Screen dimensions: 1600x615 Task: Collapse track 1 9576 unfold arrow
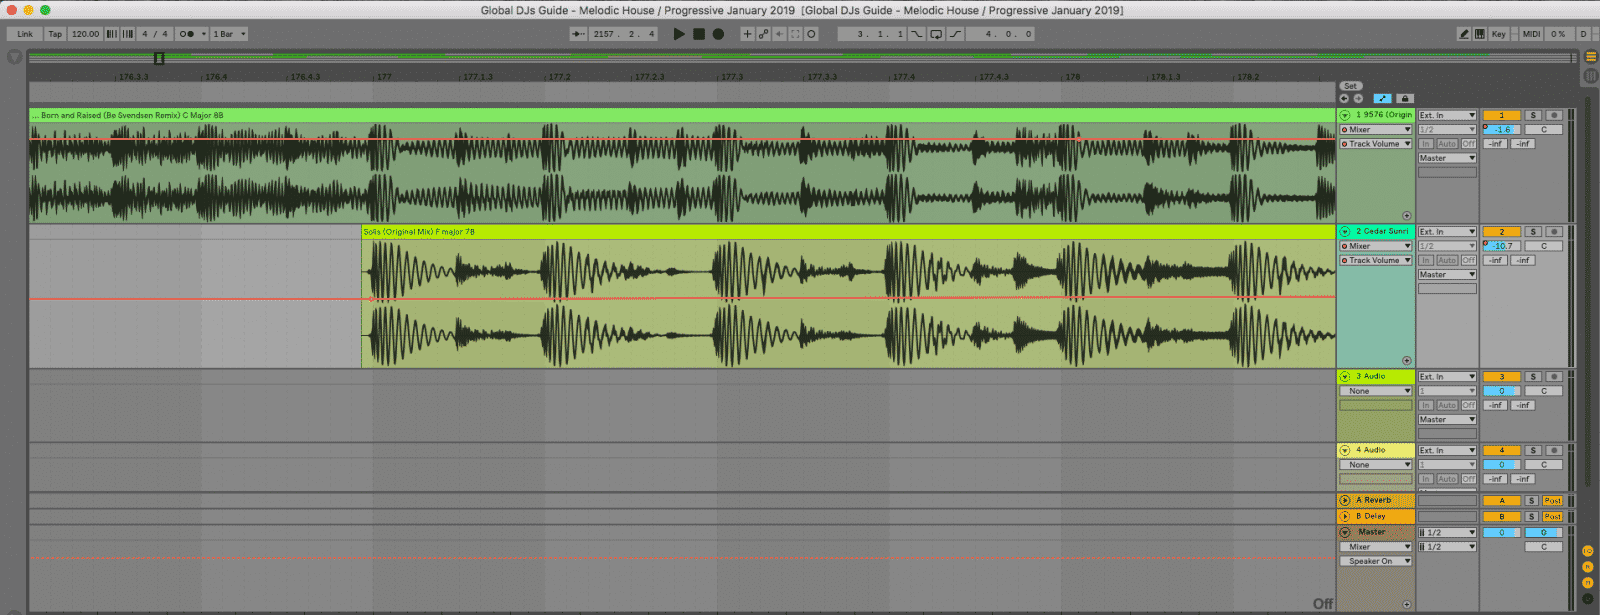pyautogui.click(x=1345, y=116)
